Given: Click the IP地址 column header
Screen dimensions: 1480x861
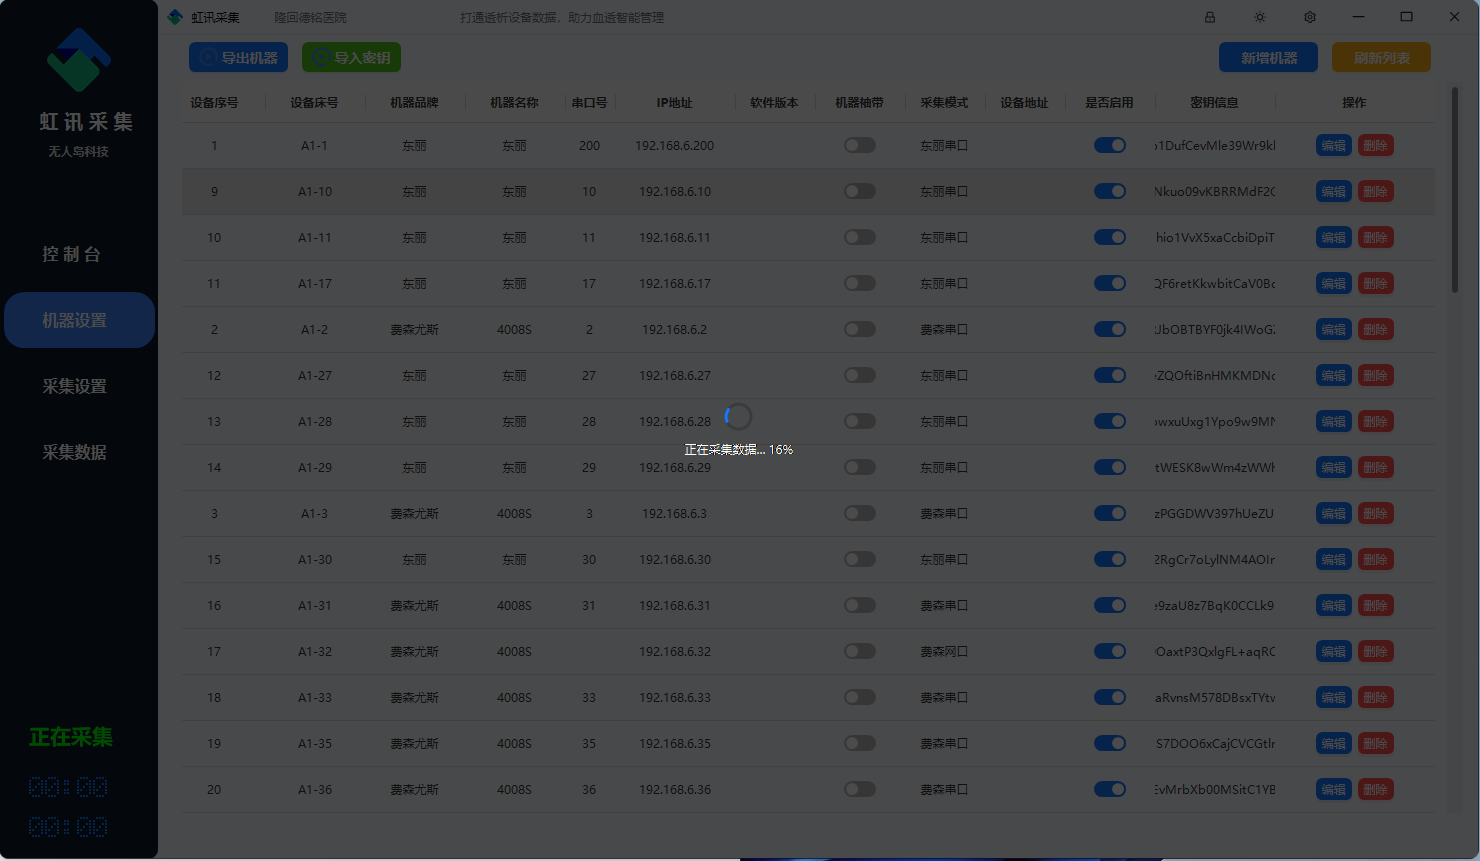Looking at the screenshot, I should tap(674, 102).
